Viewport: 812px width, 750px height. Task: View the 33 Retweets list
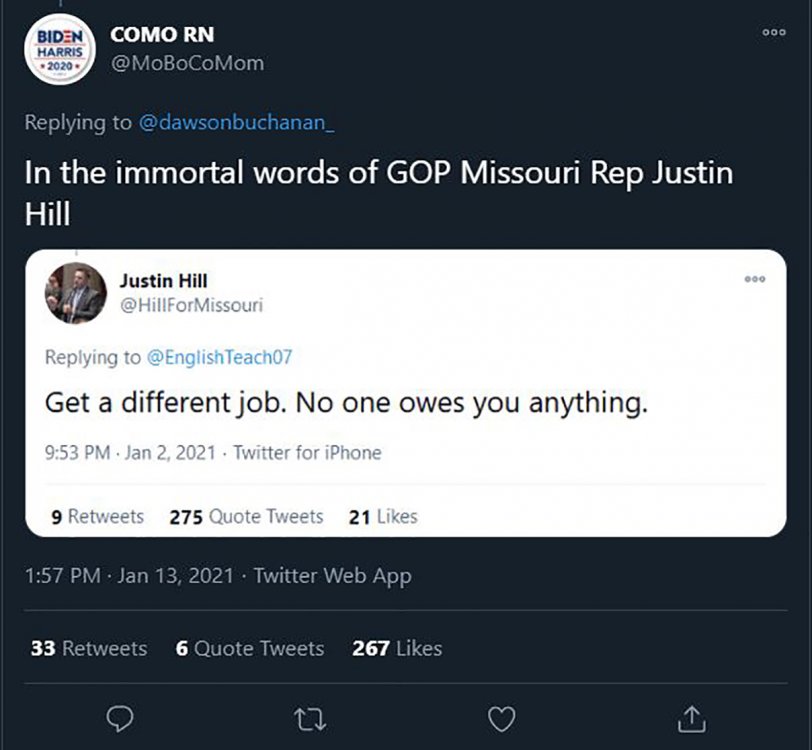[x=89, y=648]
